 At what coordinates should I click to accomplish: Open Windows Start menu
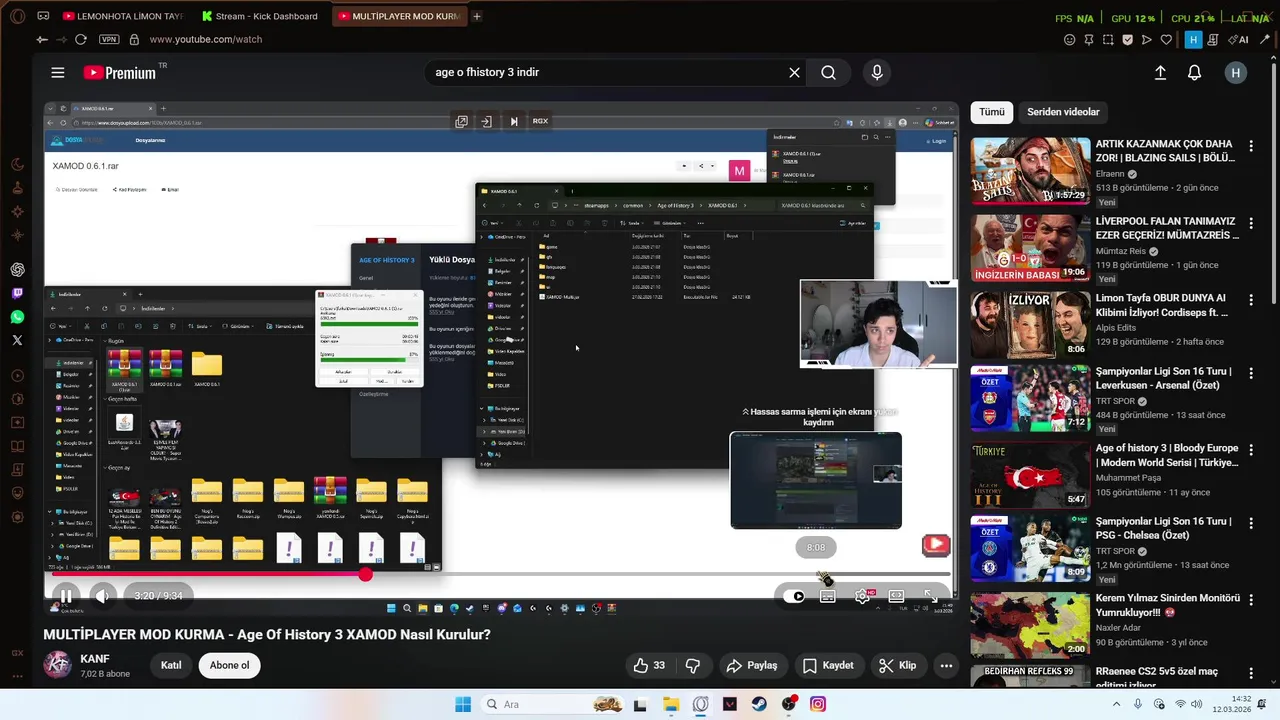[x=463, y=704]
